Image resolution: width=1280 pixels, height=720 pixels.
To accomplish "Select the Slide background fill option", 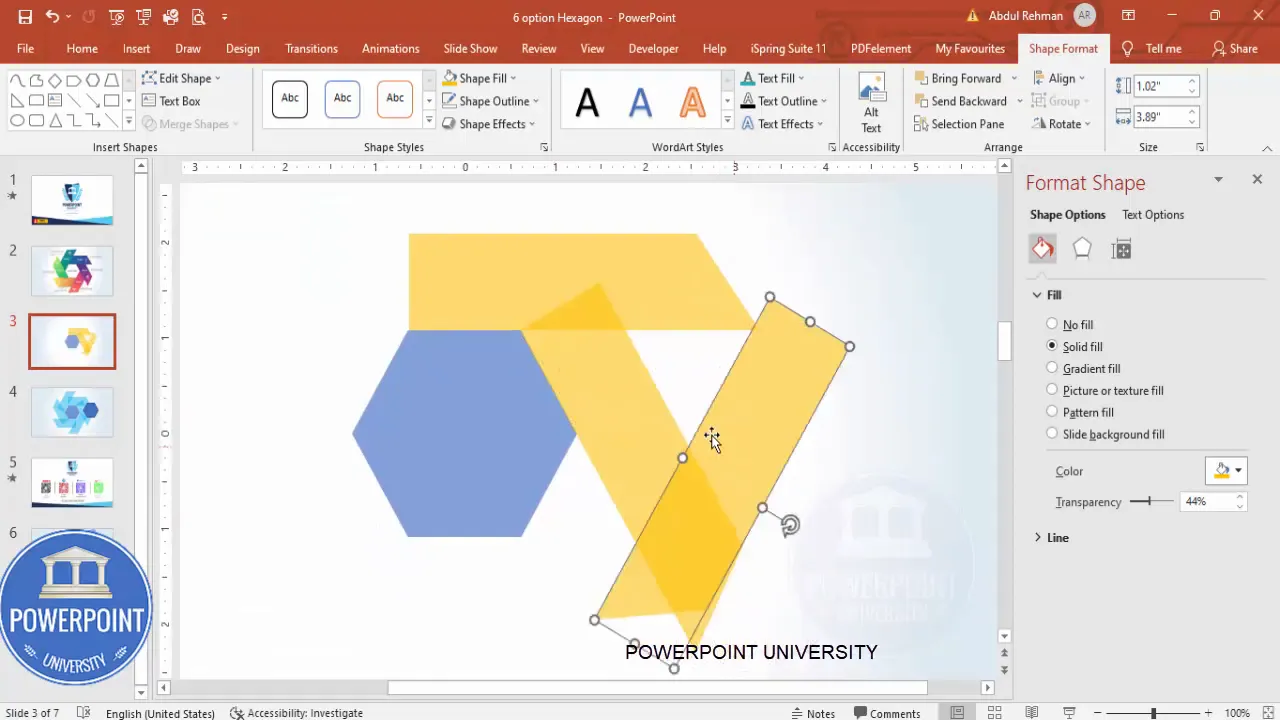I will pos(1052,434).
